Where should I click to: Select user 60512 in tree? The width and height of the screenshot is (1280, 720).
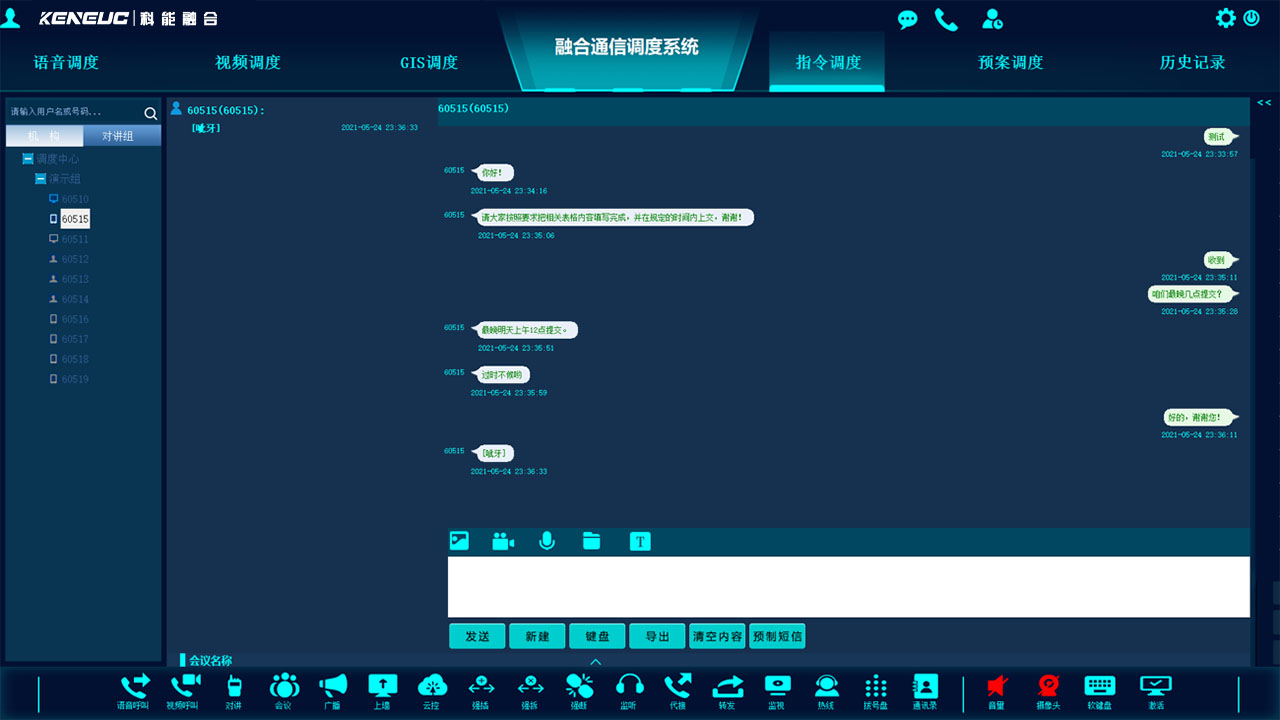click(x=75, y=259)
